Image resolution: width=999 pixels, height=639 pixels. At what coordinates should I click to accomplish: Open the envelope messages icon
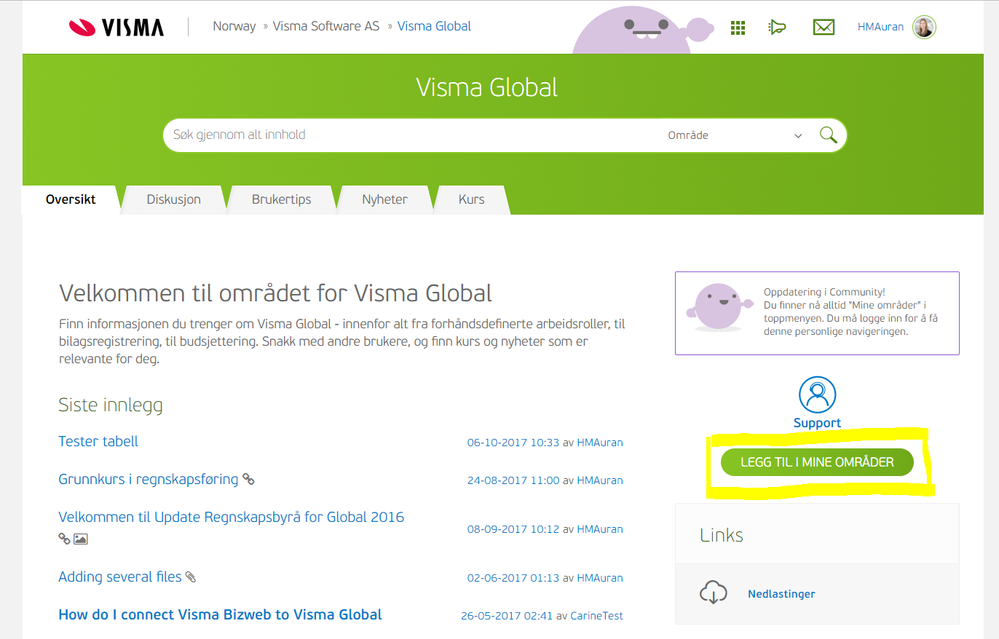pos(824,27)
